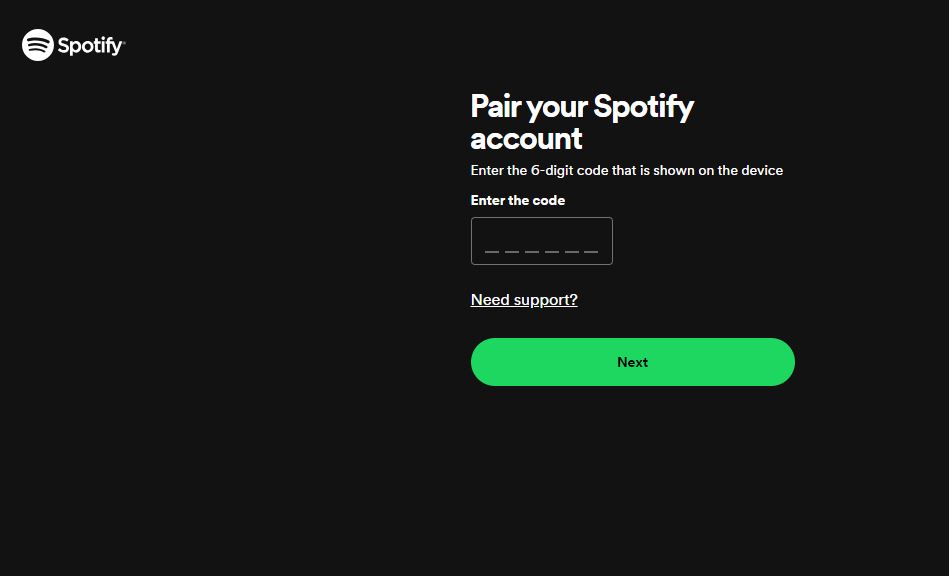The height and width of the screenshot is (576, 949).
Task: Click the word 'account' in the heading
Action: point(526,138)
